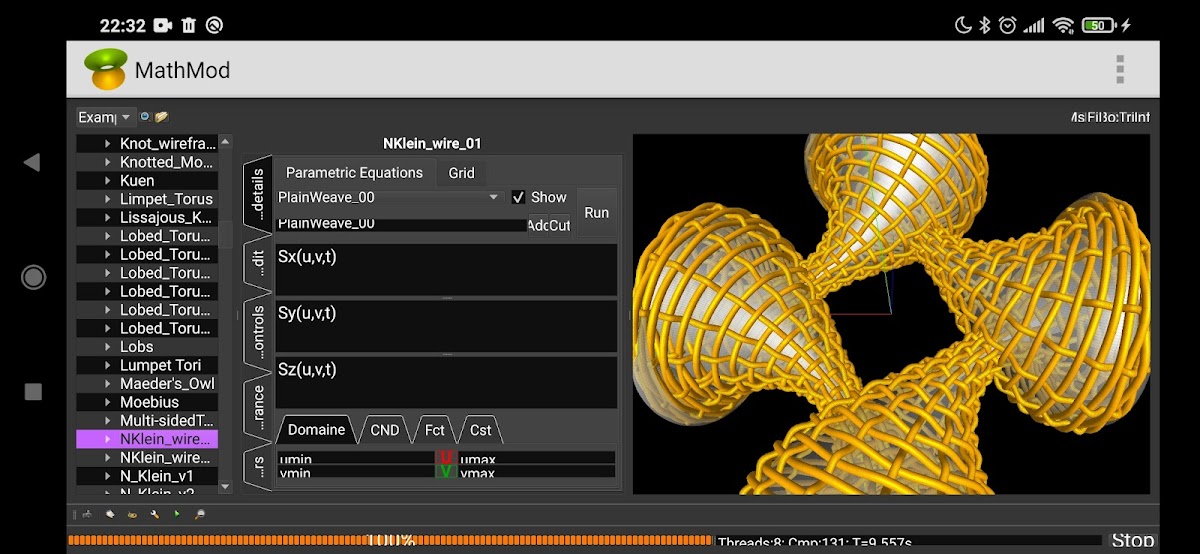
Task: Click the wrench settings icon in bottom toolbar
Action: click(155, 515)
